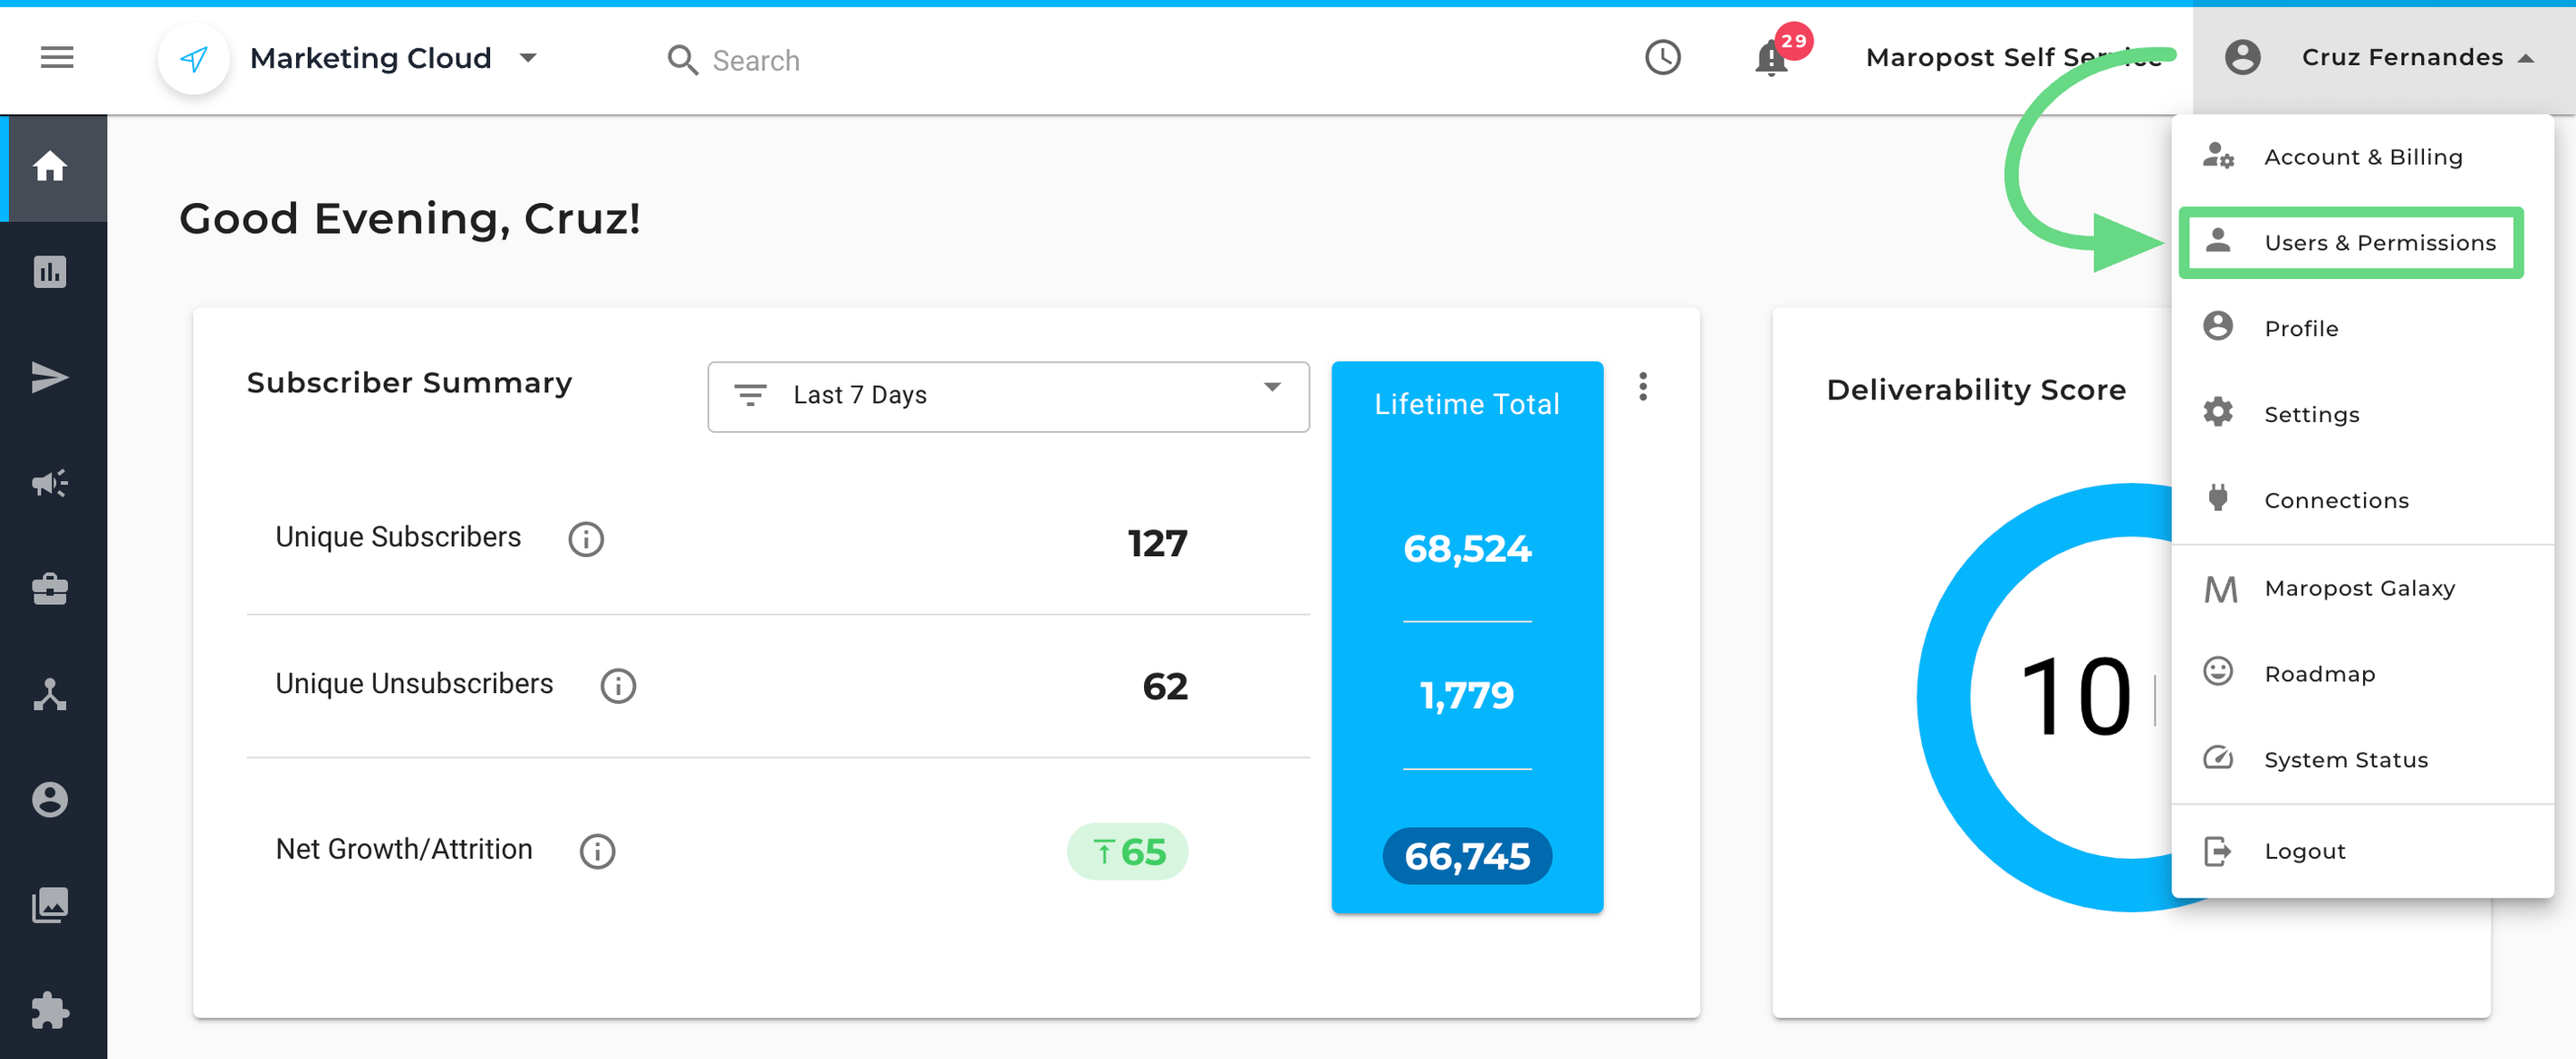Expand the Marketing Cloud product dropdown

coord(528,58)
